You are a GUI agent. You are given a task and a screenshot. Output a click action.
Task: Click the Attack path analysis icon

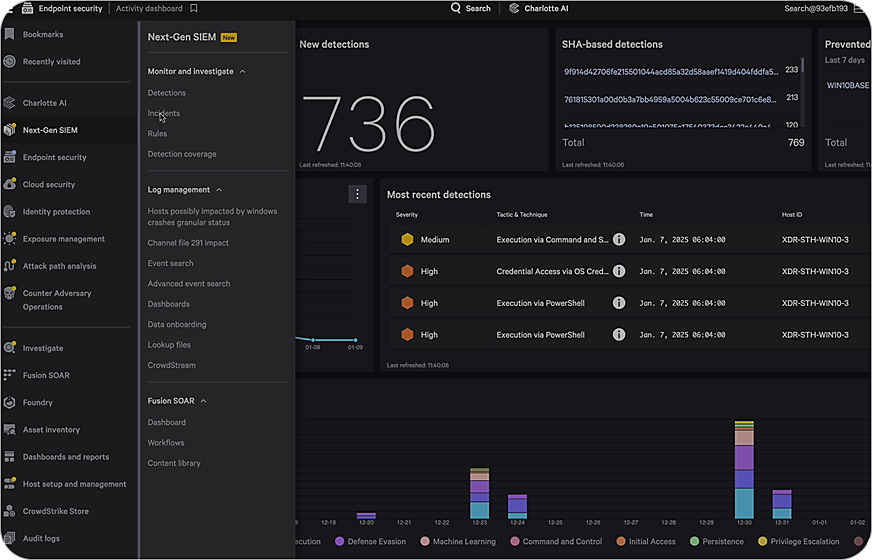(x=10, y=266)
